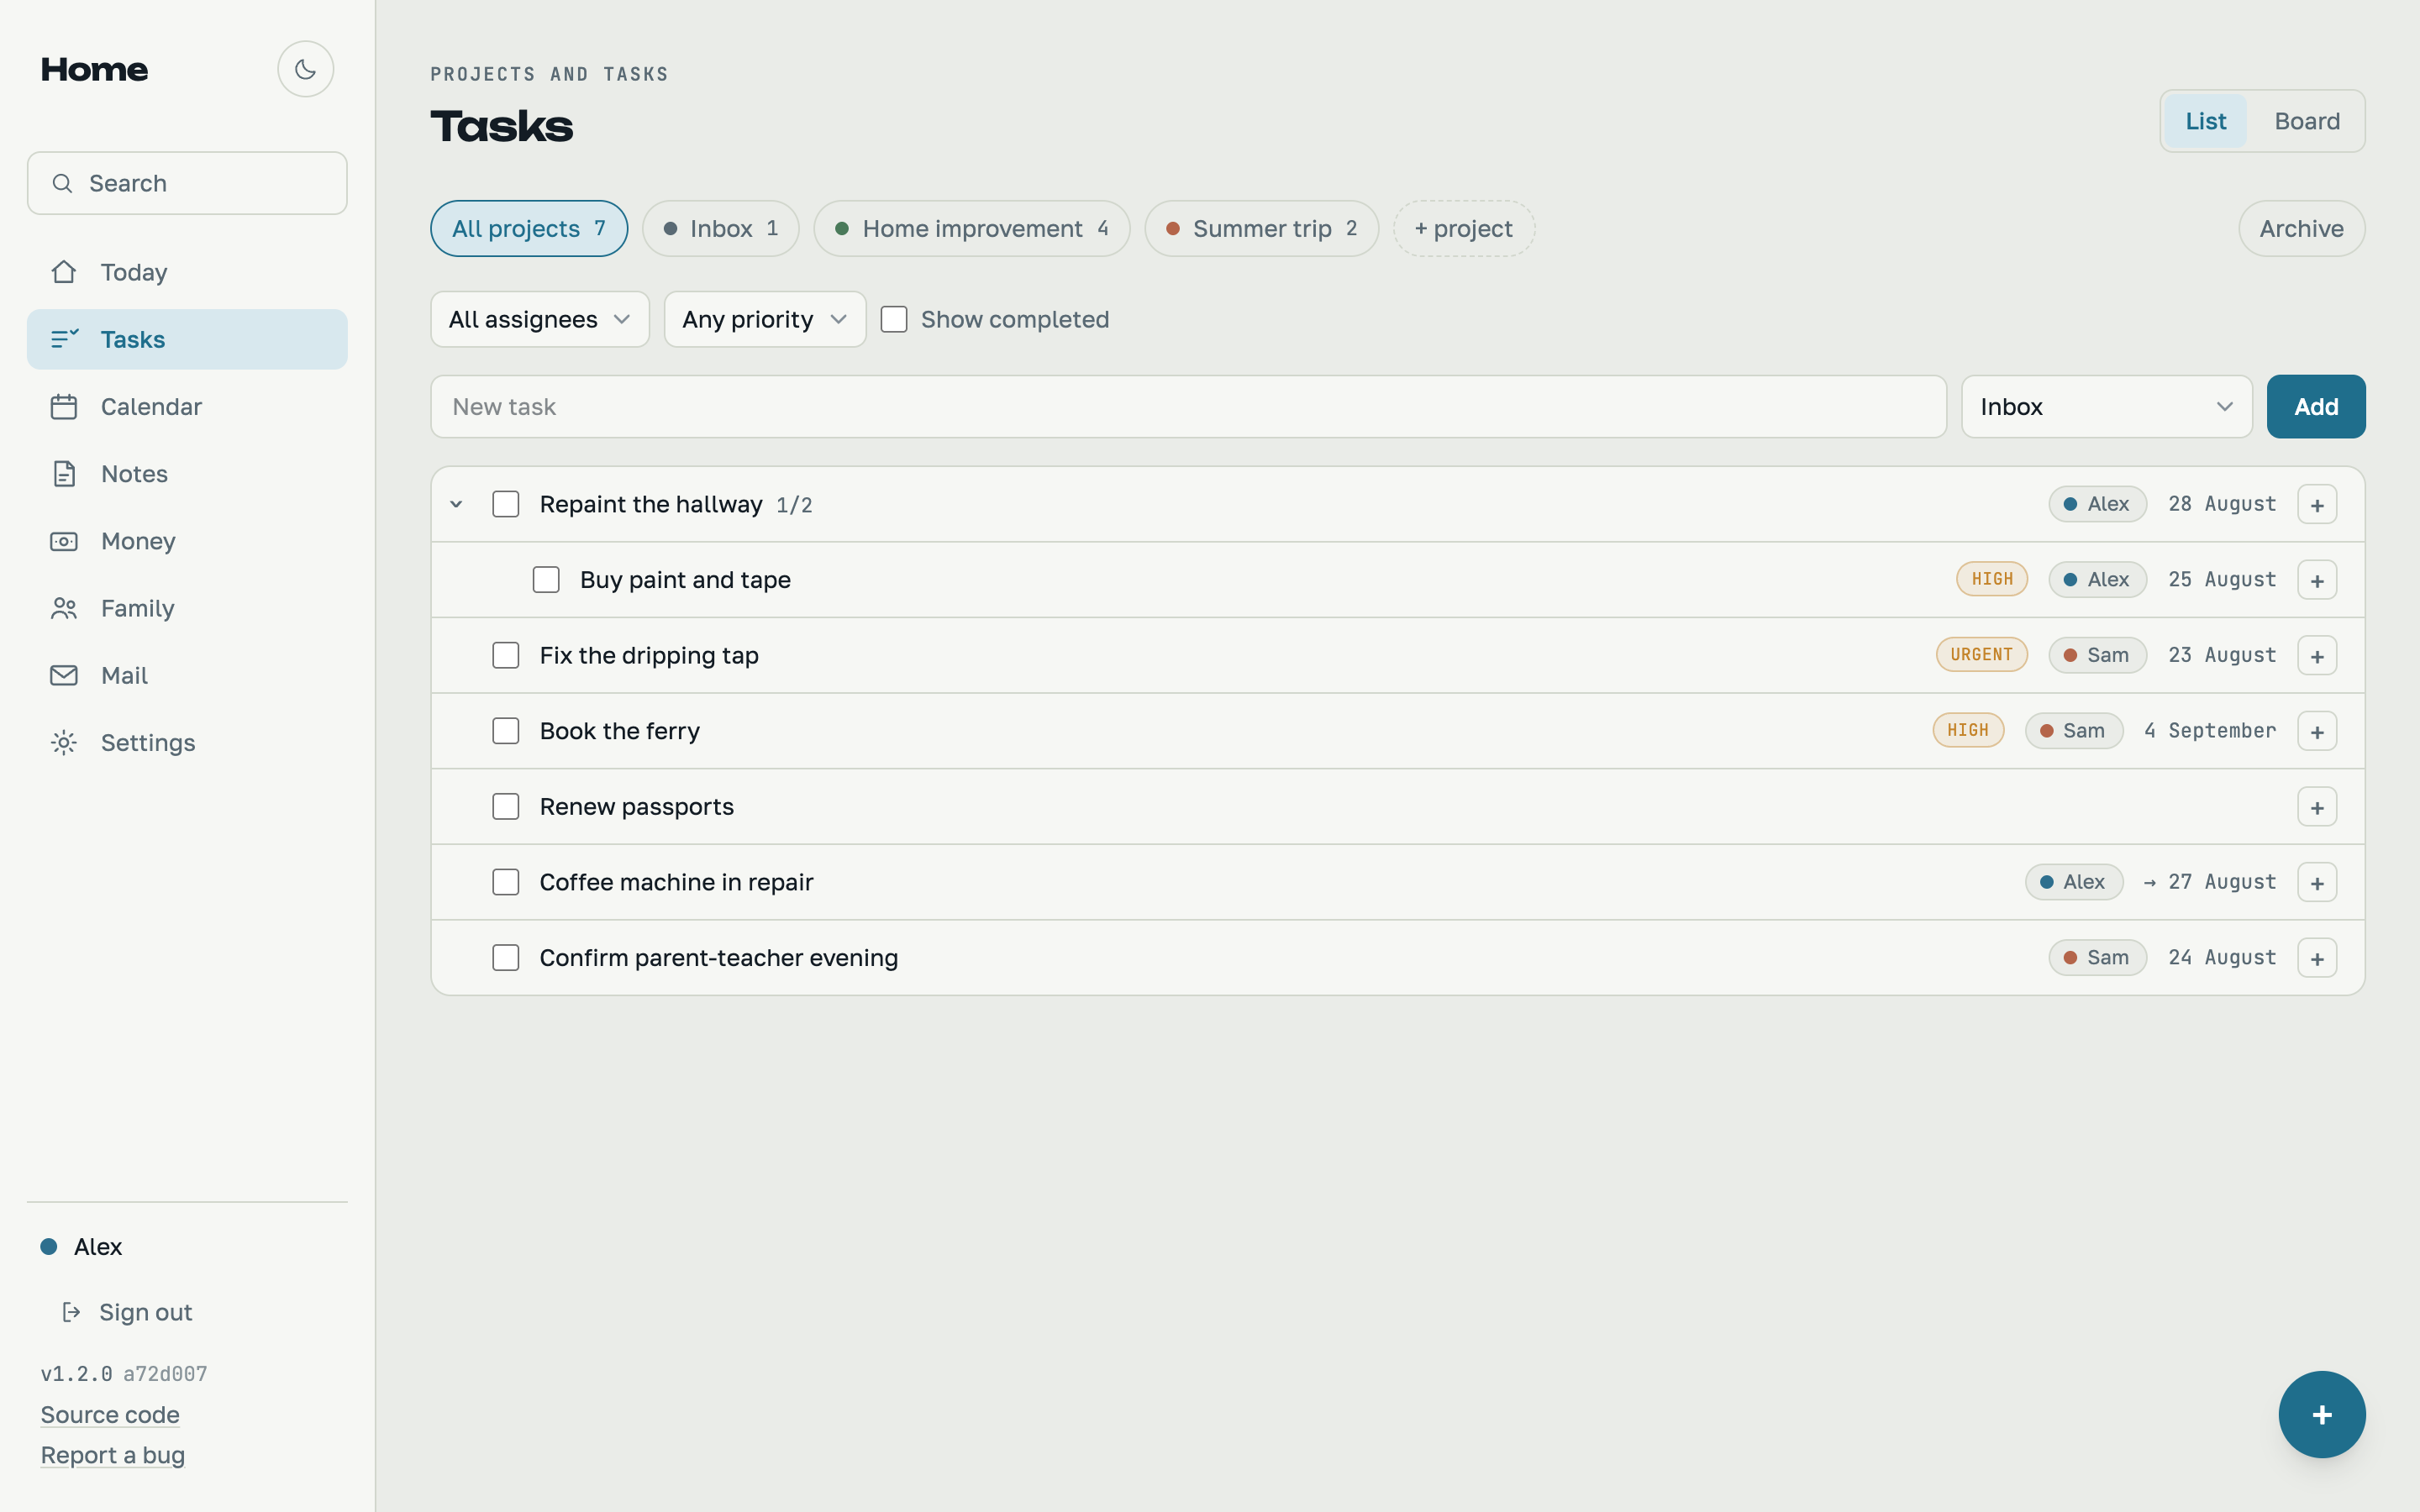
Task: Open the Archive
Action: click(x=2301, y=228)
